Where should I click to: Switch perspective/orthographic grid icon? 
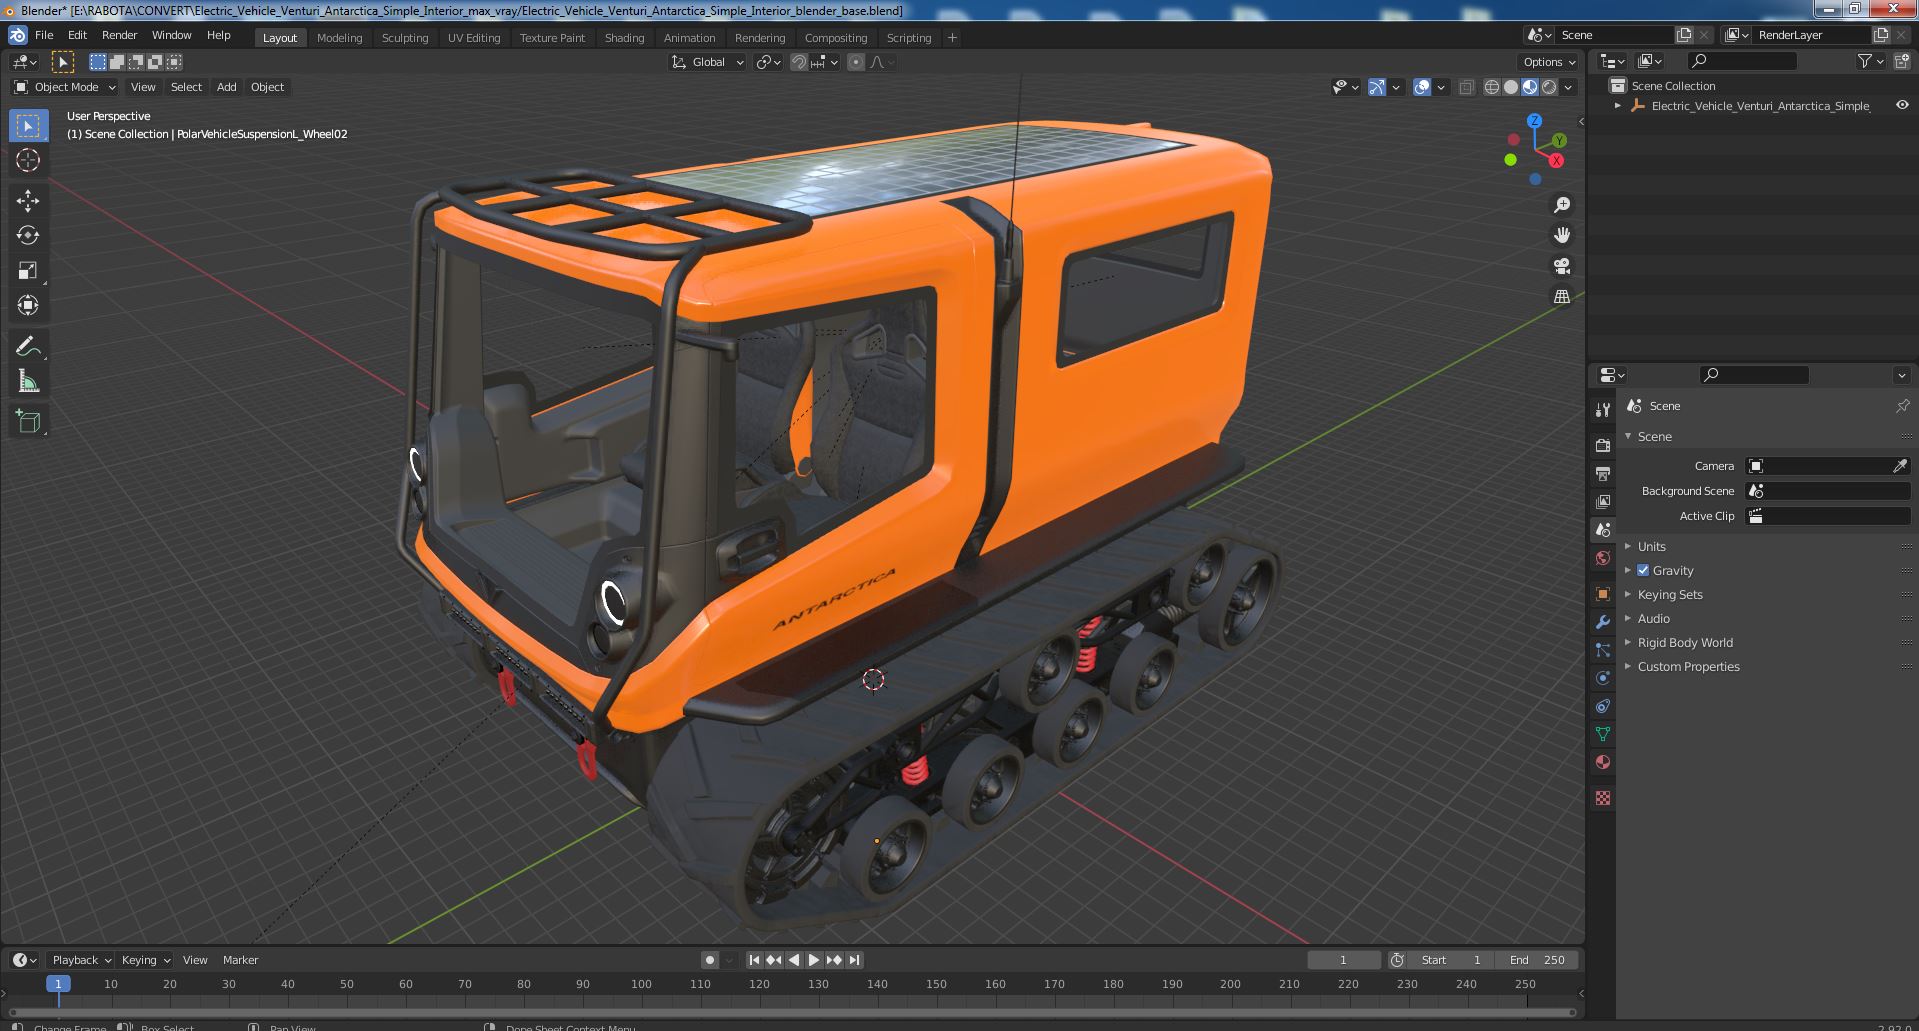point(1561,296)
